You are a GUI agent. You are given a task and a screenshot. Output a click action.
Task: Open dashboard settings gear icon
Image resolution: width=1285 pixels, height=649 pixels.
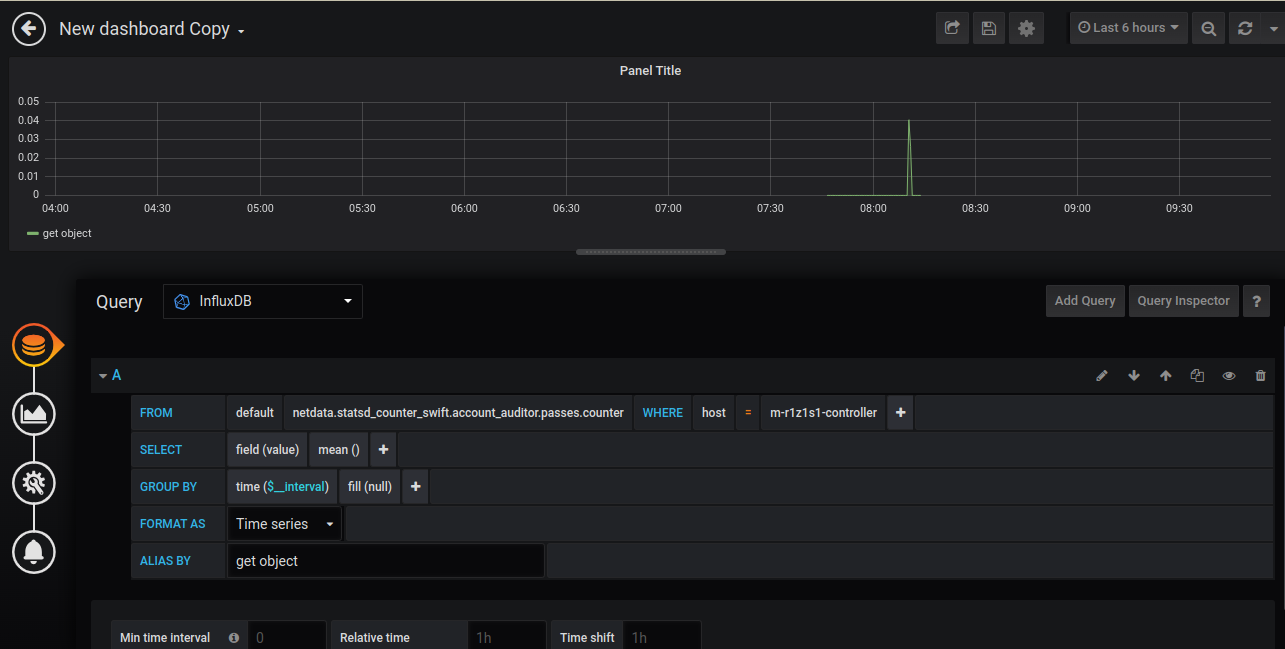pyautogui.click(x=1026, y=28)
